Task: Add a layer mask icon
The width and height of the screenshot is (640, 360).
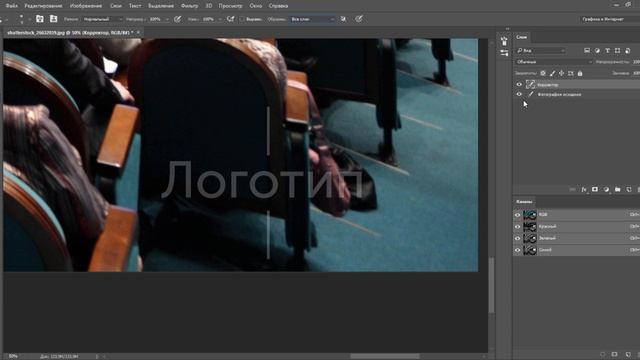Action: click(x=595, y=190)
